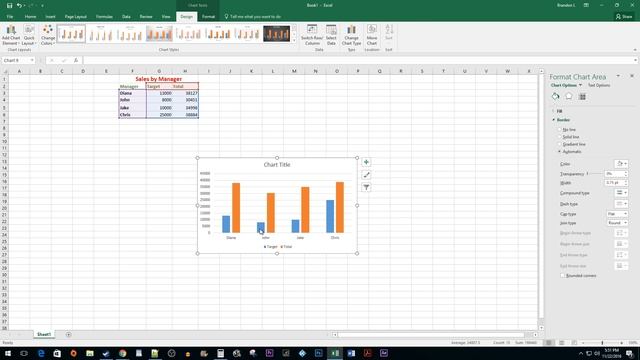
Task: Open the Change Chart Type dialog
Action: (351, 35)
